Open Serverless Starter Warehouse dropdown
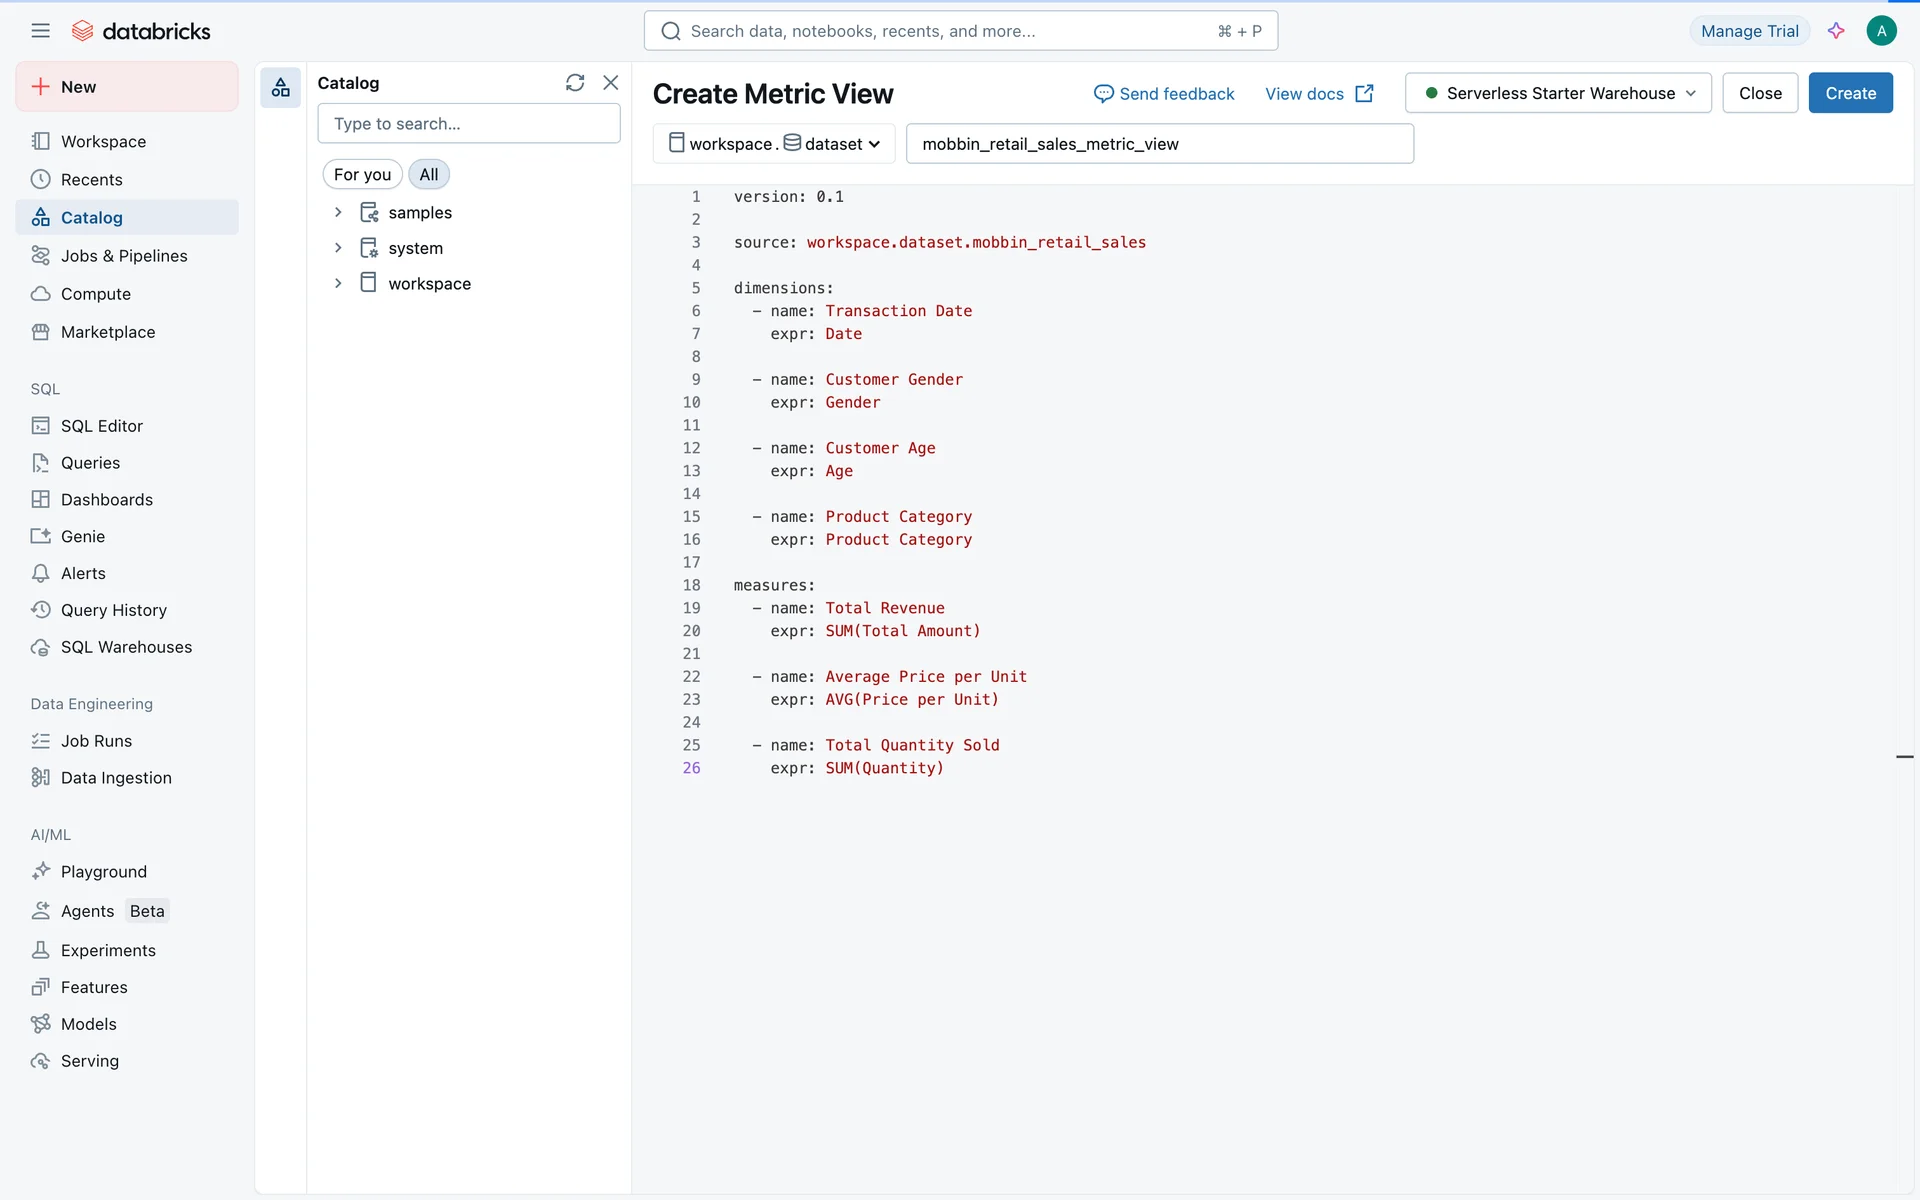Viewport: 1920px width, 1200px height. point(1558,93)
